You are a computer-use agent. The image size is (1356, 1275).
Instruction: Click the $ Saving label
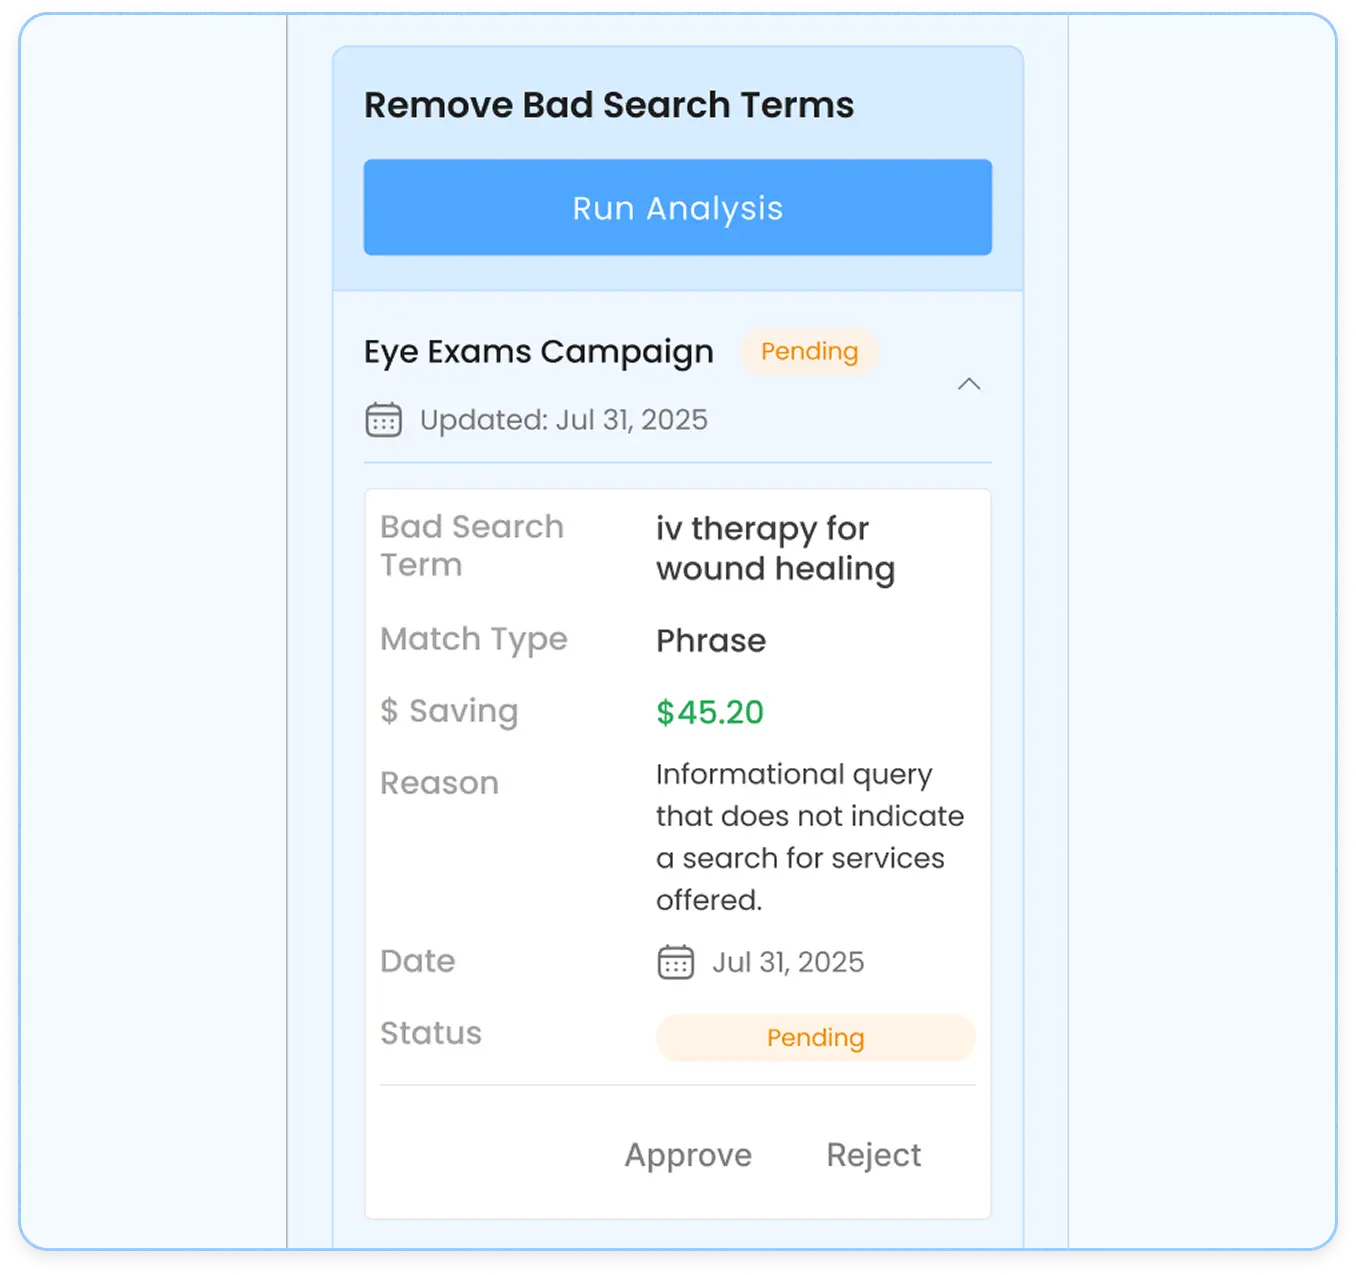(x=449, y=711)
